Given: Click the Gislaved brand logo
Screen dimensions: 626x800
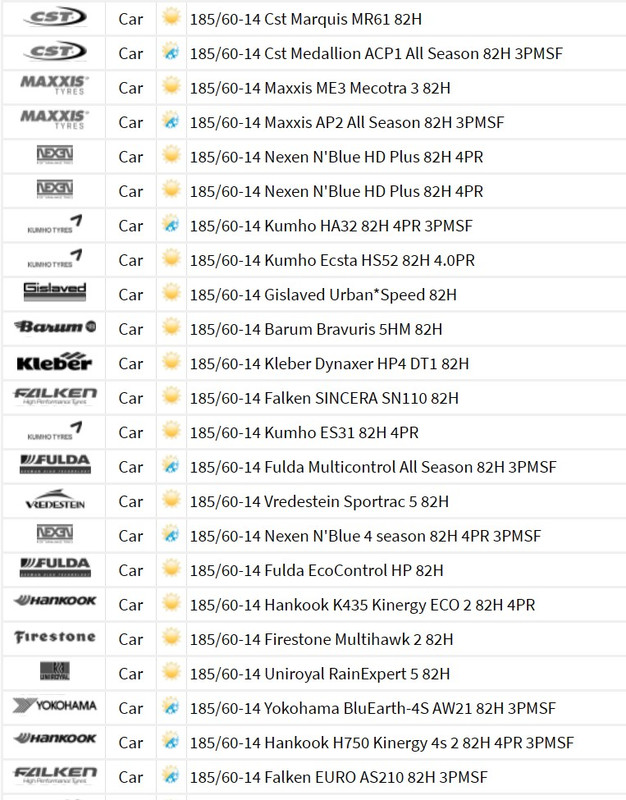Looking at the screenshot, I should [x=55, y=292].
